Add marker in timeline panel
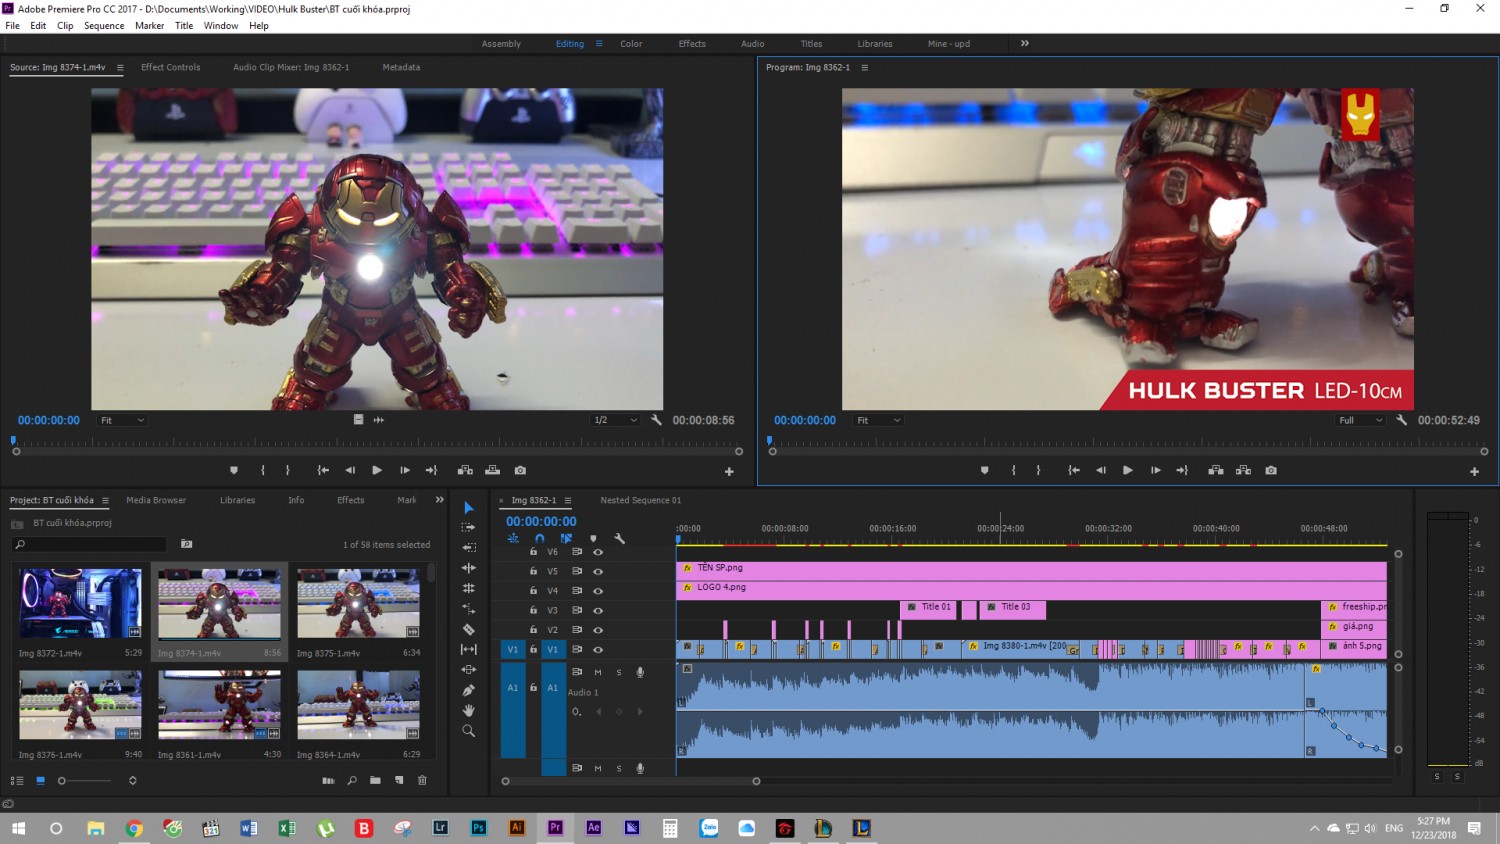 pos(593,538)
